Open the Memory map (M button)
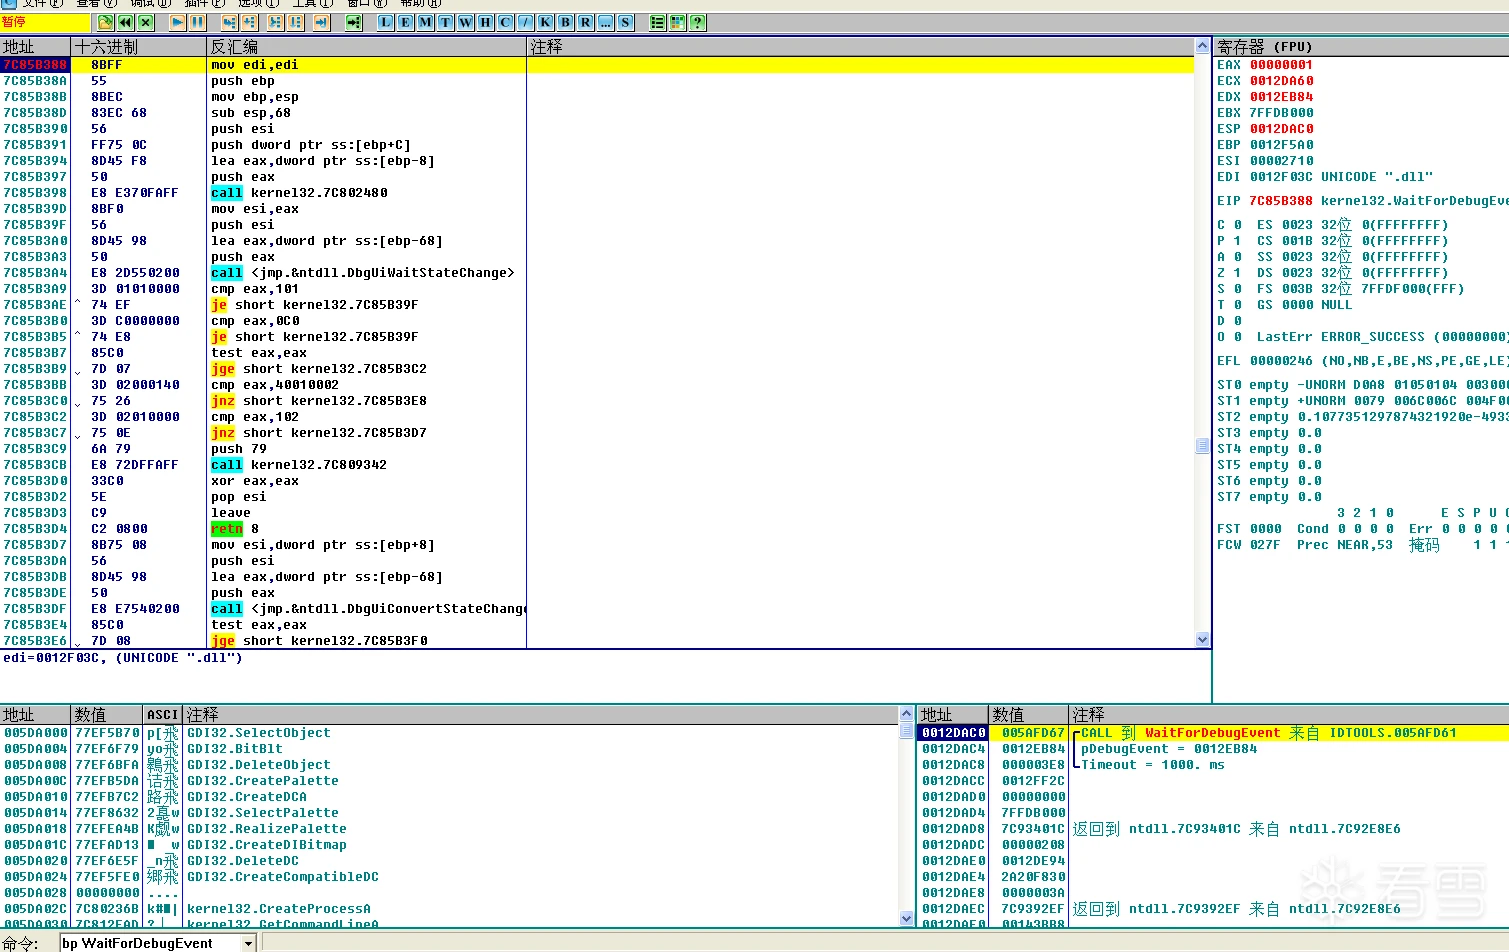 point(426,22)
